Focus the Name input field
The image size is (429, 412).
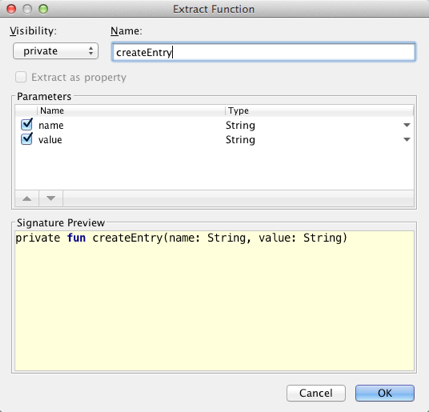pos(263,52)
